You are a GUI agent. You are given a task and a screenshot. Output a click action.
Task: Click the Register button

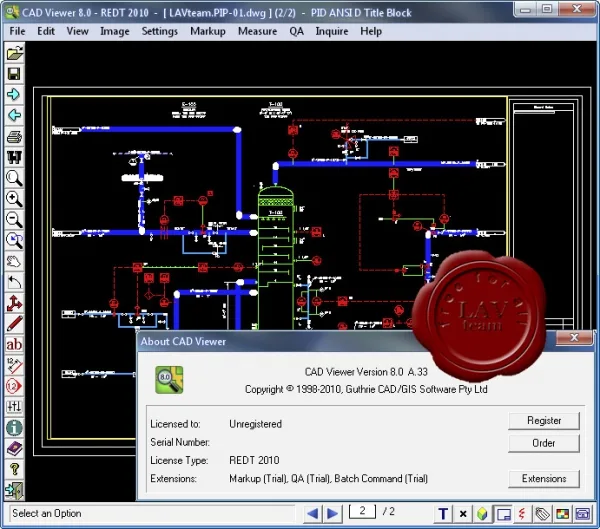click(x=544, y=421)
